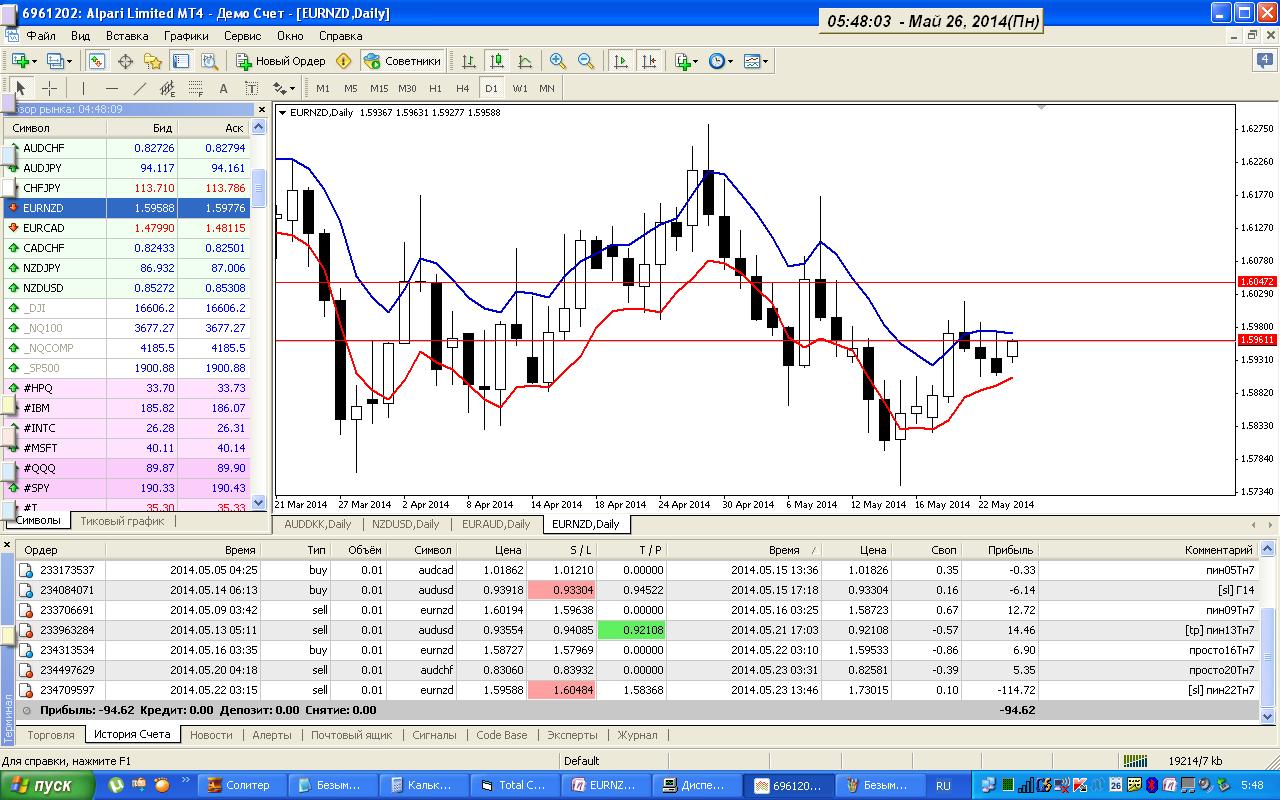Expand the arrows objects dropdown

284,88
